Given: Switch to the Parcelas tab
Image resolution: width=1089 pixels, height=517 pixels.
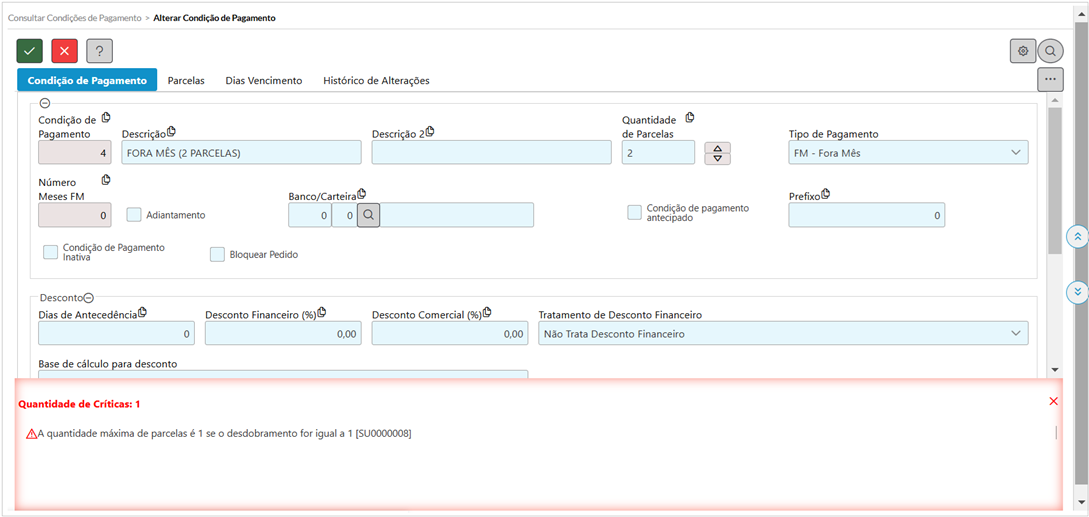Looking at the screenshot, I should [186, 80].
